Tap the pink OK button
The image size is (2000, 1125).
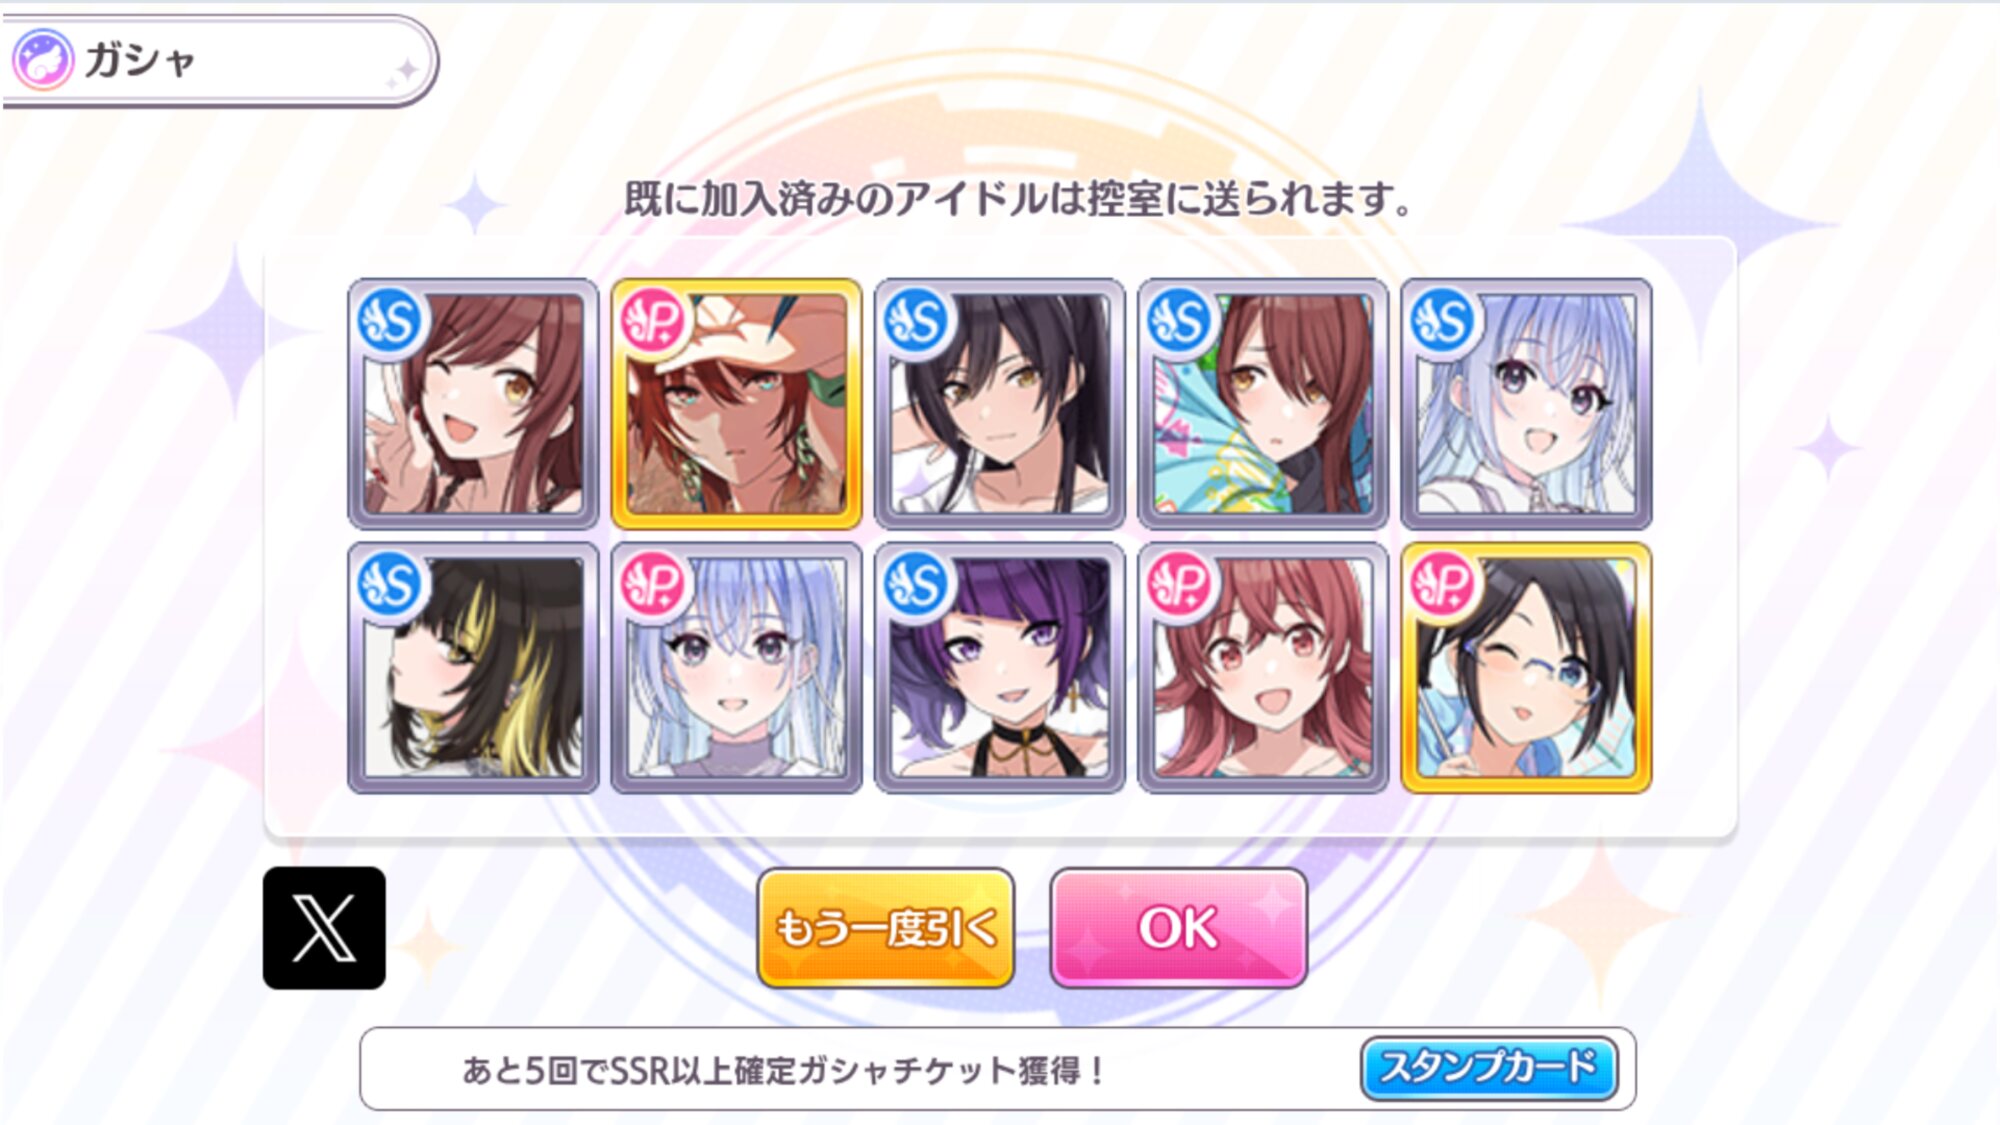[x=1178, y=928]
